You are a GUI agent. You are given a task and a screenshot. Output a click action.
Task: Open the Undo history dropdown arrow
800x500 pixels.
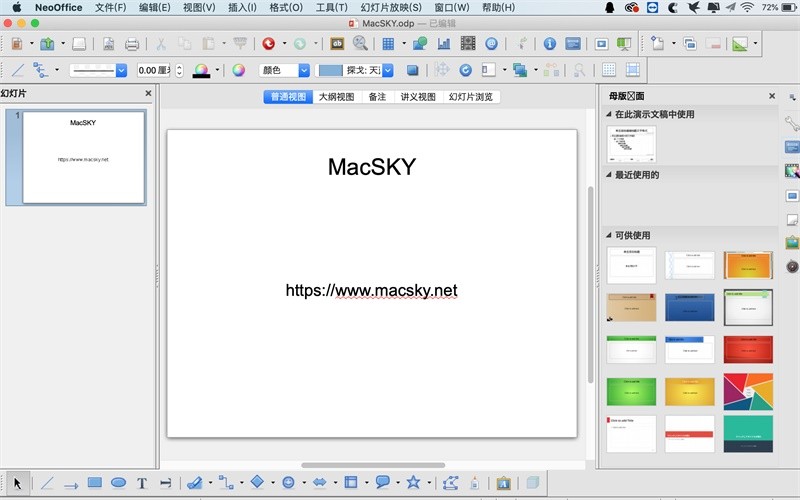[x=284, y=44]
